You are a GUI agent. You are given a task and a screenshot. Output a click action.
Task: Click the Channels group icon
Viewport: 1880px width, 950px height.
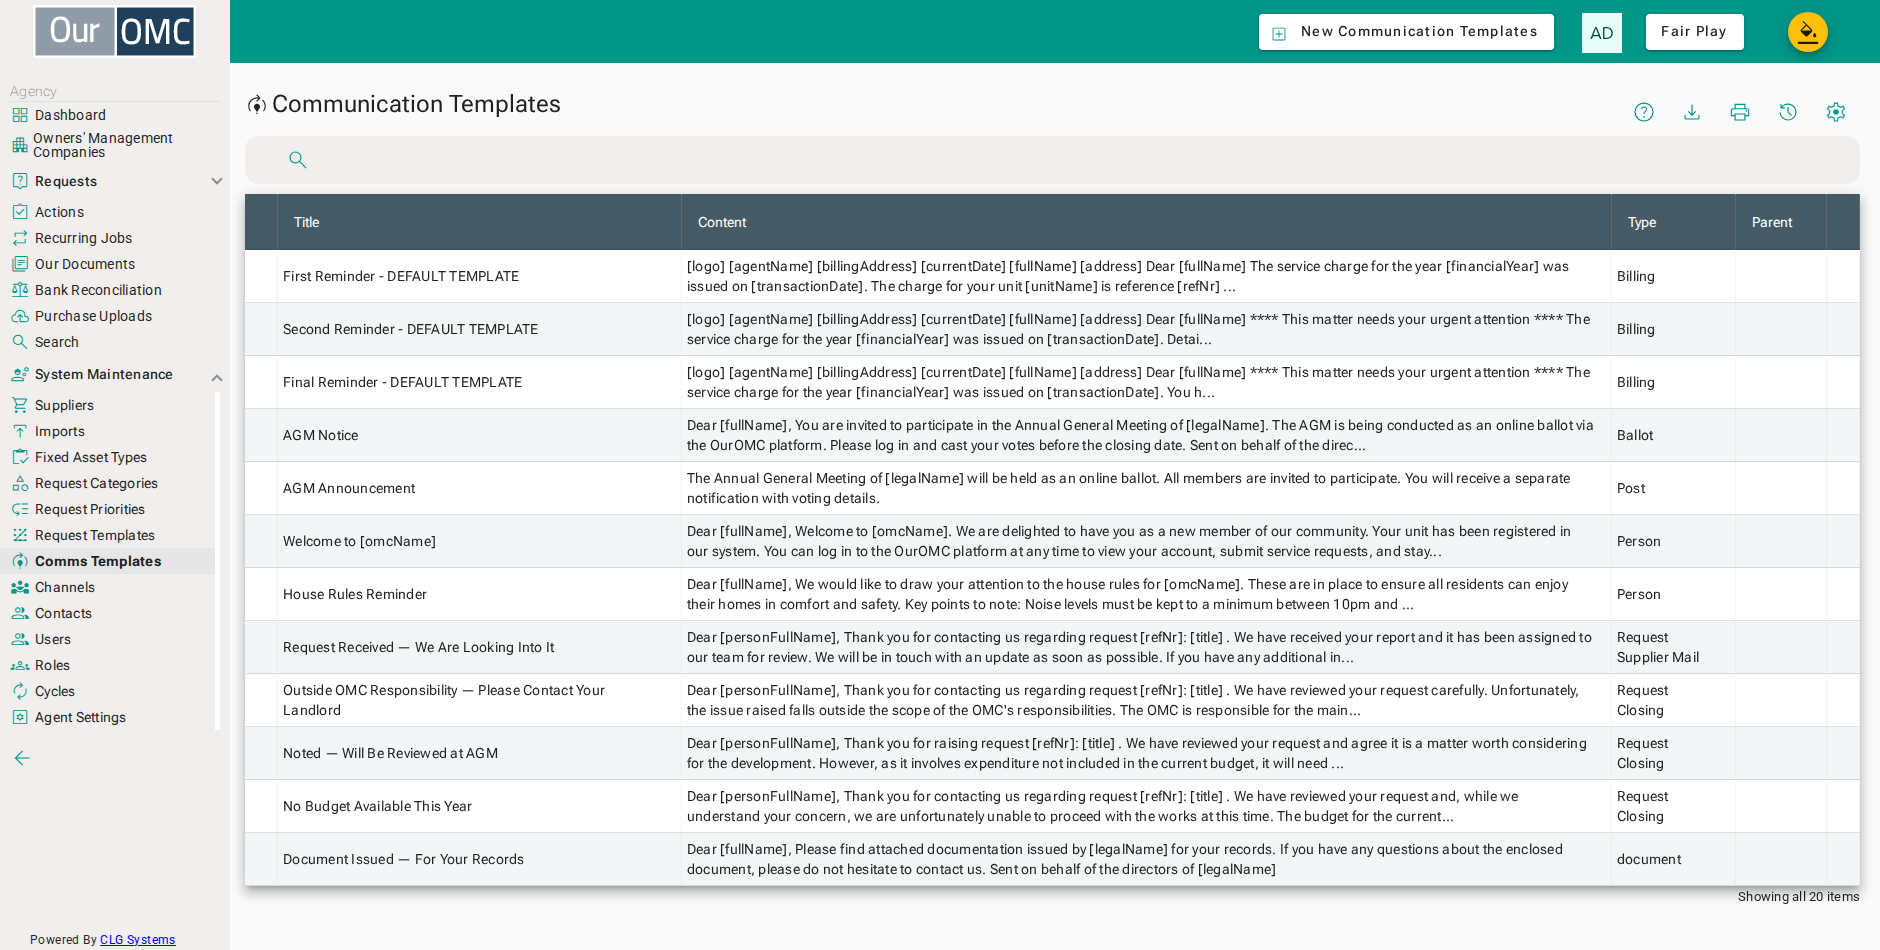coord(20,587)
